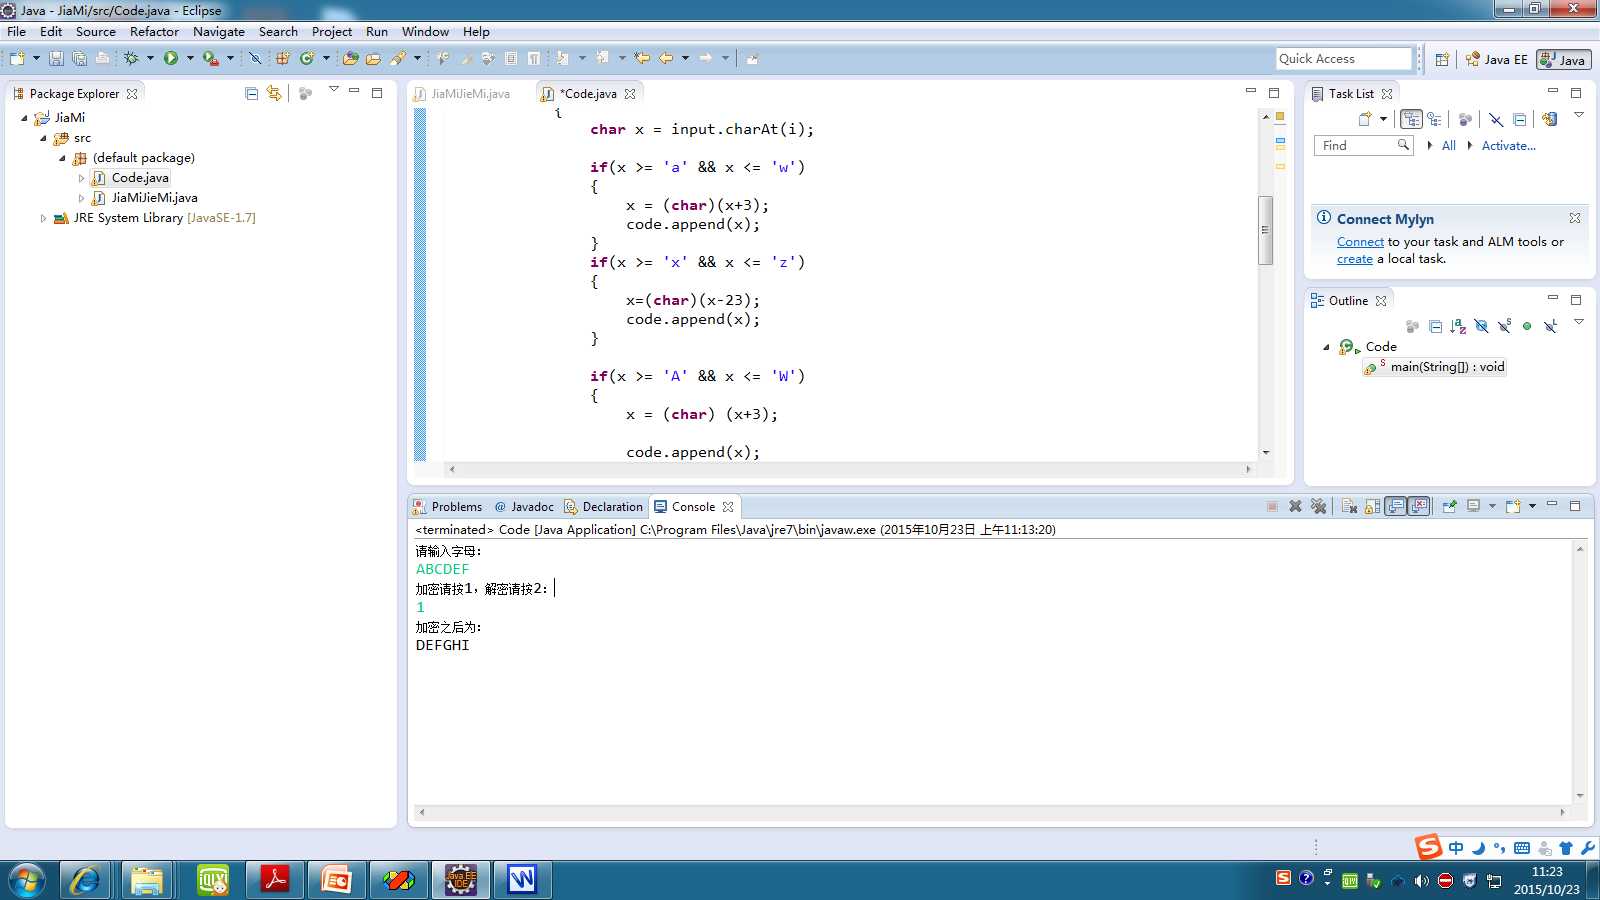Open the Run button dropdown arrow
This screenshot has width=1600, height=900.
click(190, 59)
